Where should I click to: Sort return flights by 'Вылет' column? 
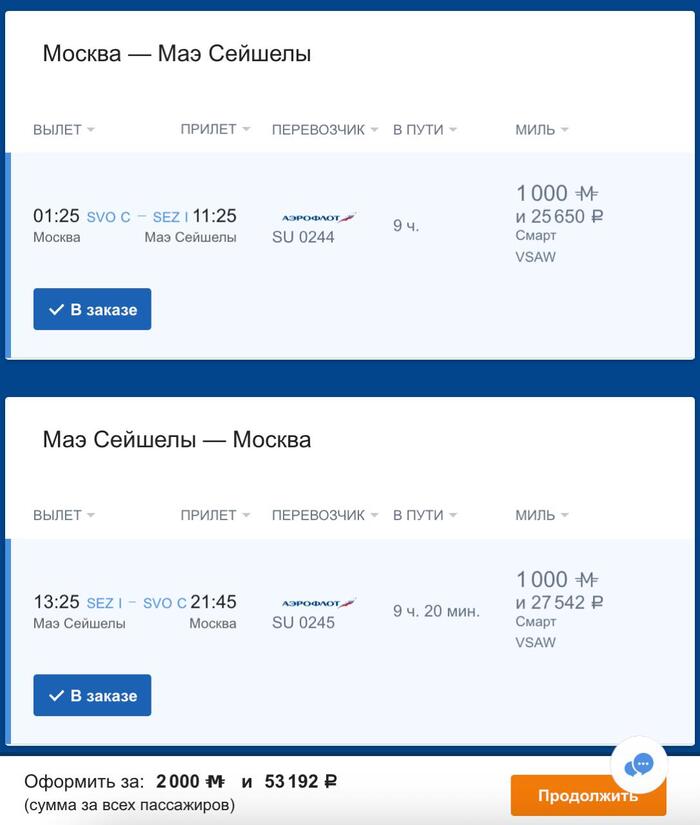(x=64, y=516)
